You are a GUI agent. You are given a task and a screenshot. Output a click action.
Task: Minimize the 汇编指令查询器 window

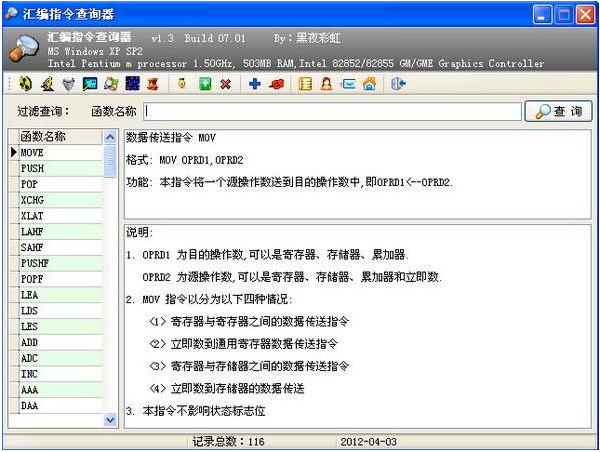tap(542, 15)
